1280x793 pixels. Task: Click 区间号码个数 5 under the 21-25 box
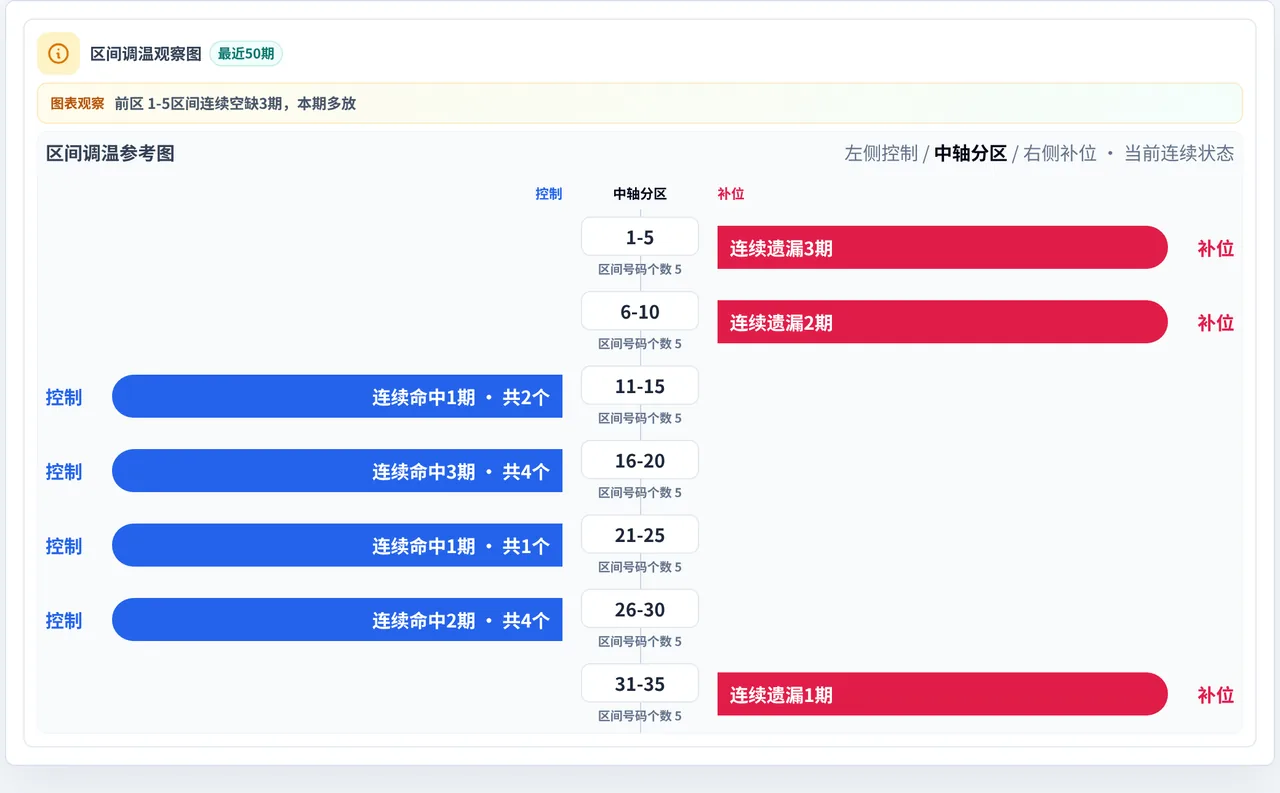[x=640, y=567]
